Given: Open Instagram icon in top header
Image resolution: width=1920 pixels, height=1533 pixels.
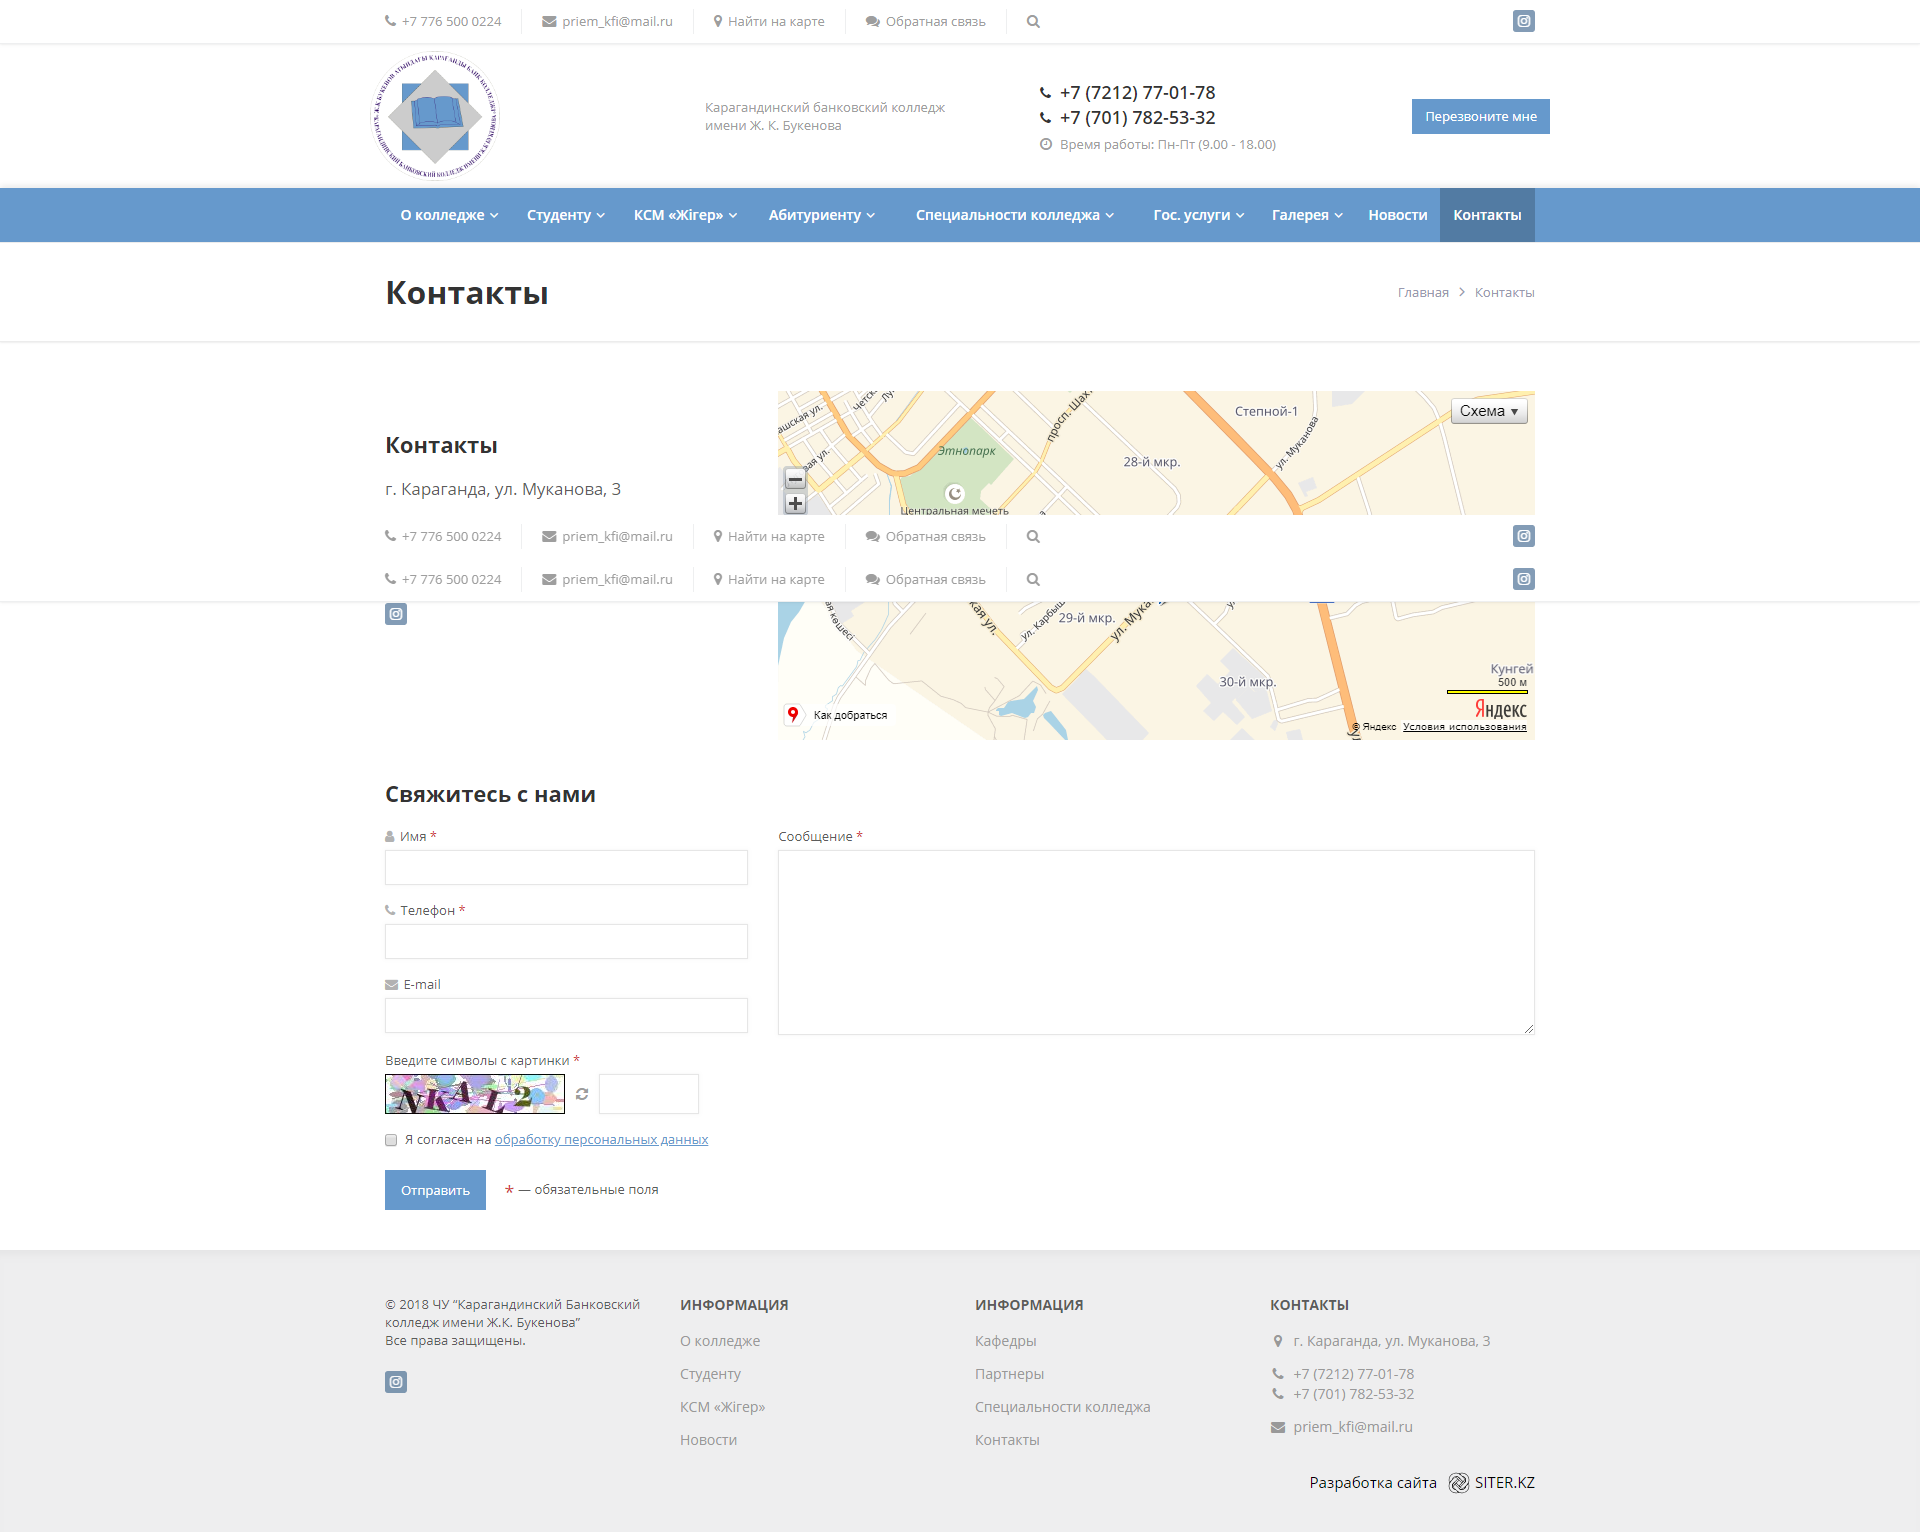Looking at the screenshot, I should [x=1523, y=21].
